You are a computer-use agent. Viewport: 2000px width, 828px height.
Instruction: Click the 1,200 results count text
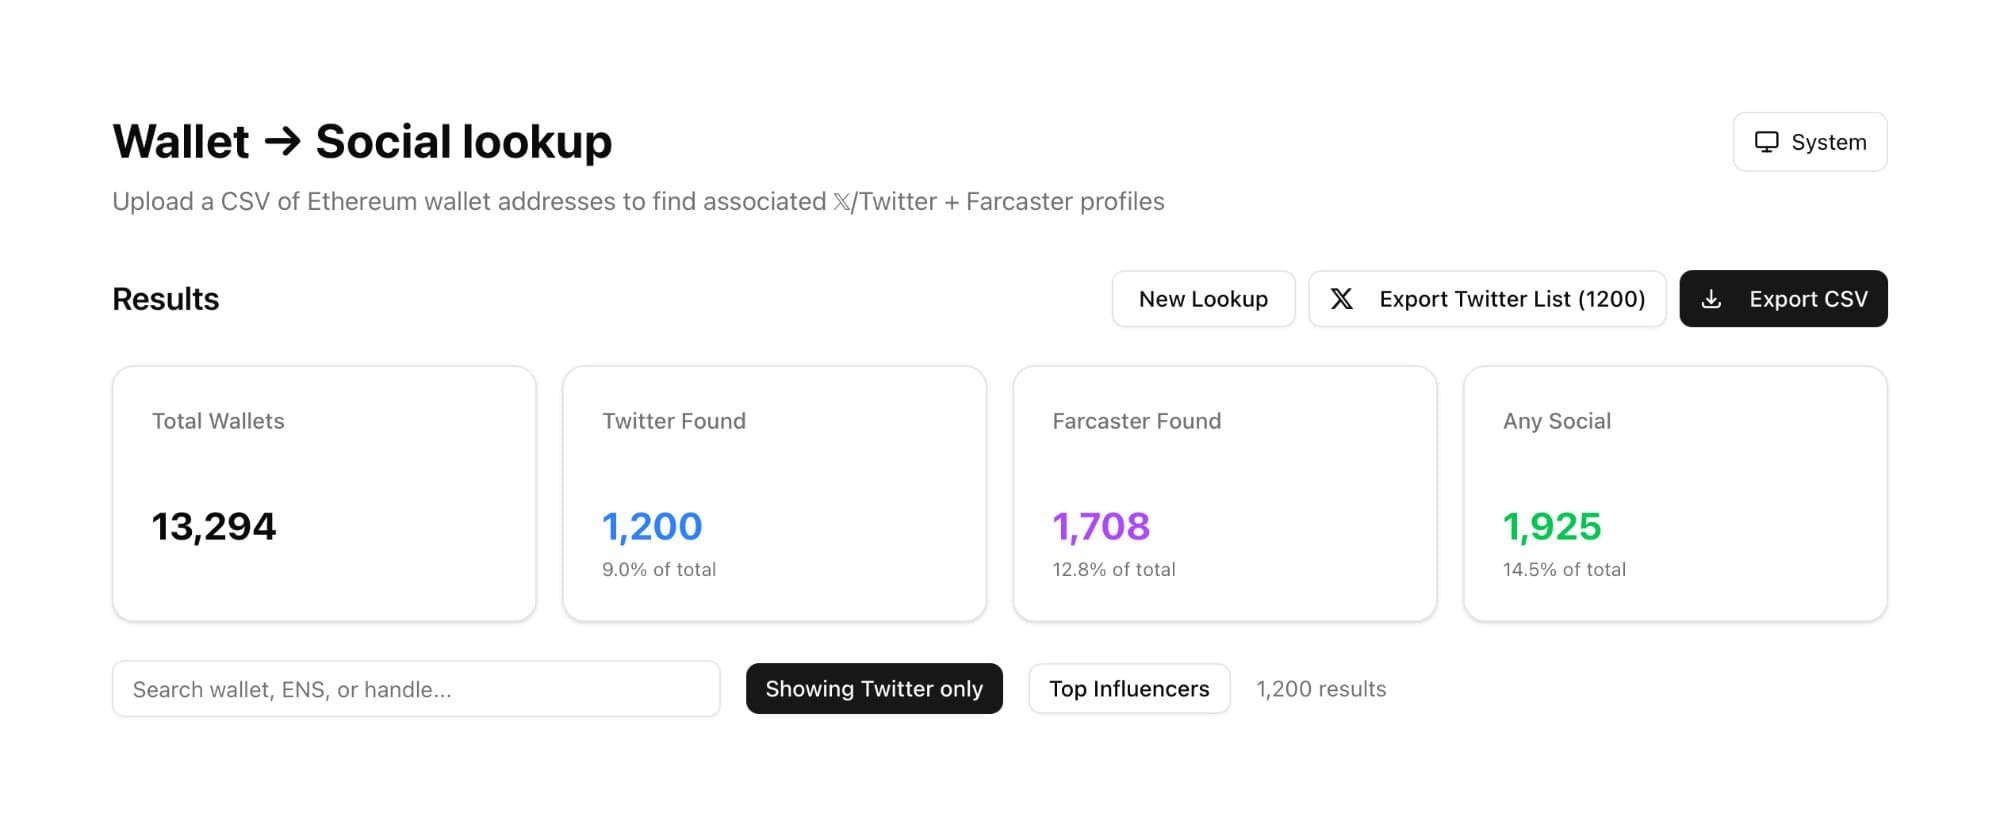point(1321,689)
